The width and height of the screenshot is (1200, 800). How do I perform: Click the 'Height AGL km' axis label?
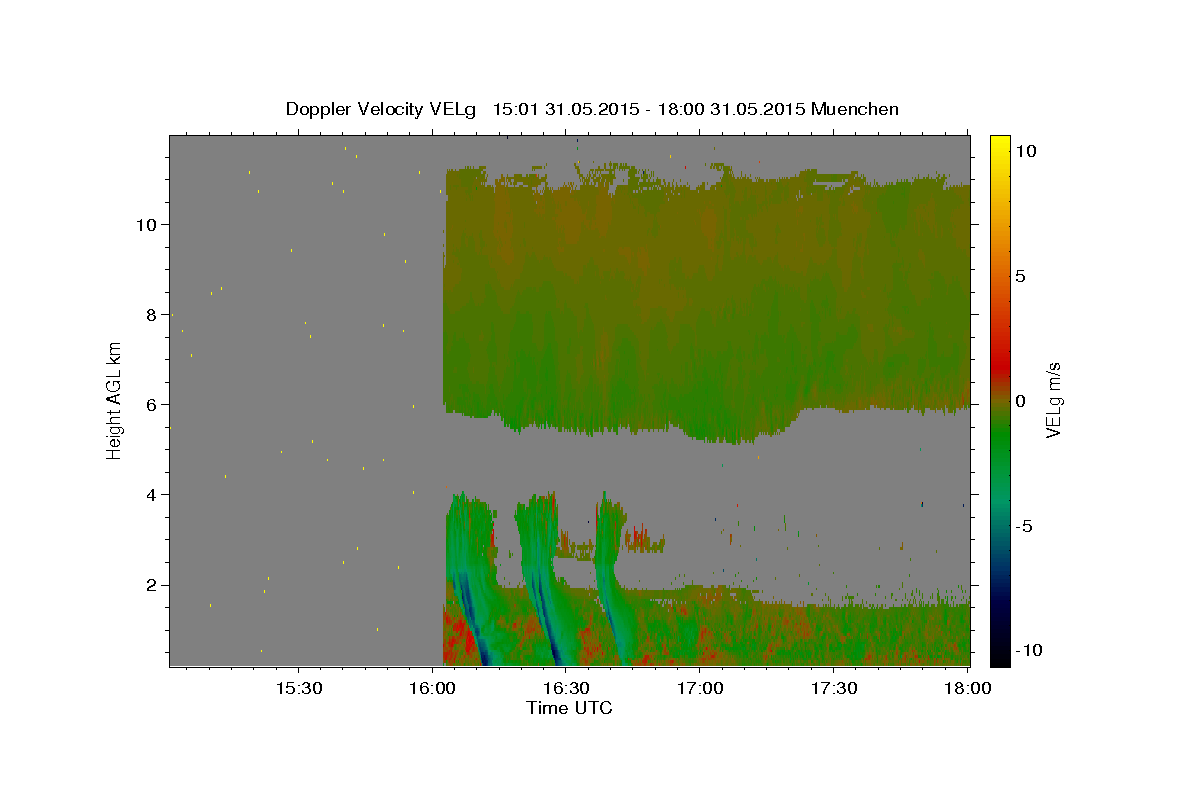point(115,400)
